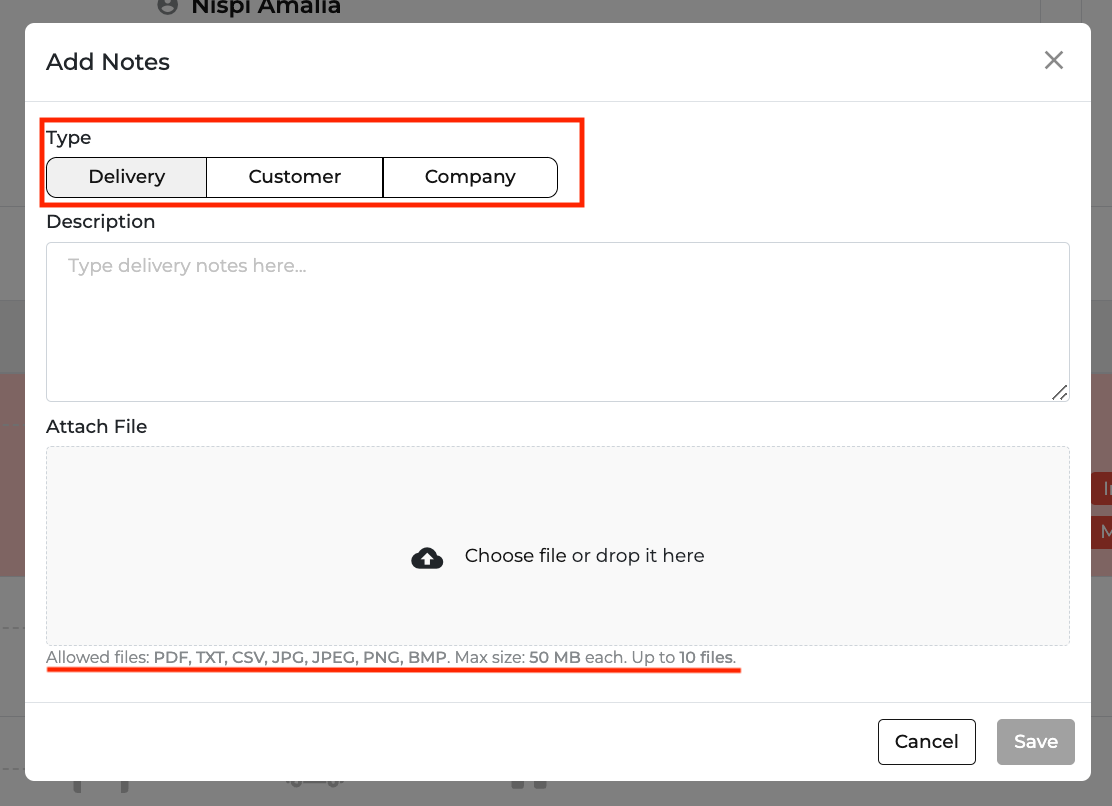Focus the delivery notes description field
The image size is (1112, 806).
[x=557, y=321]
